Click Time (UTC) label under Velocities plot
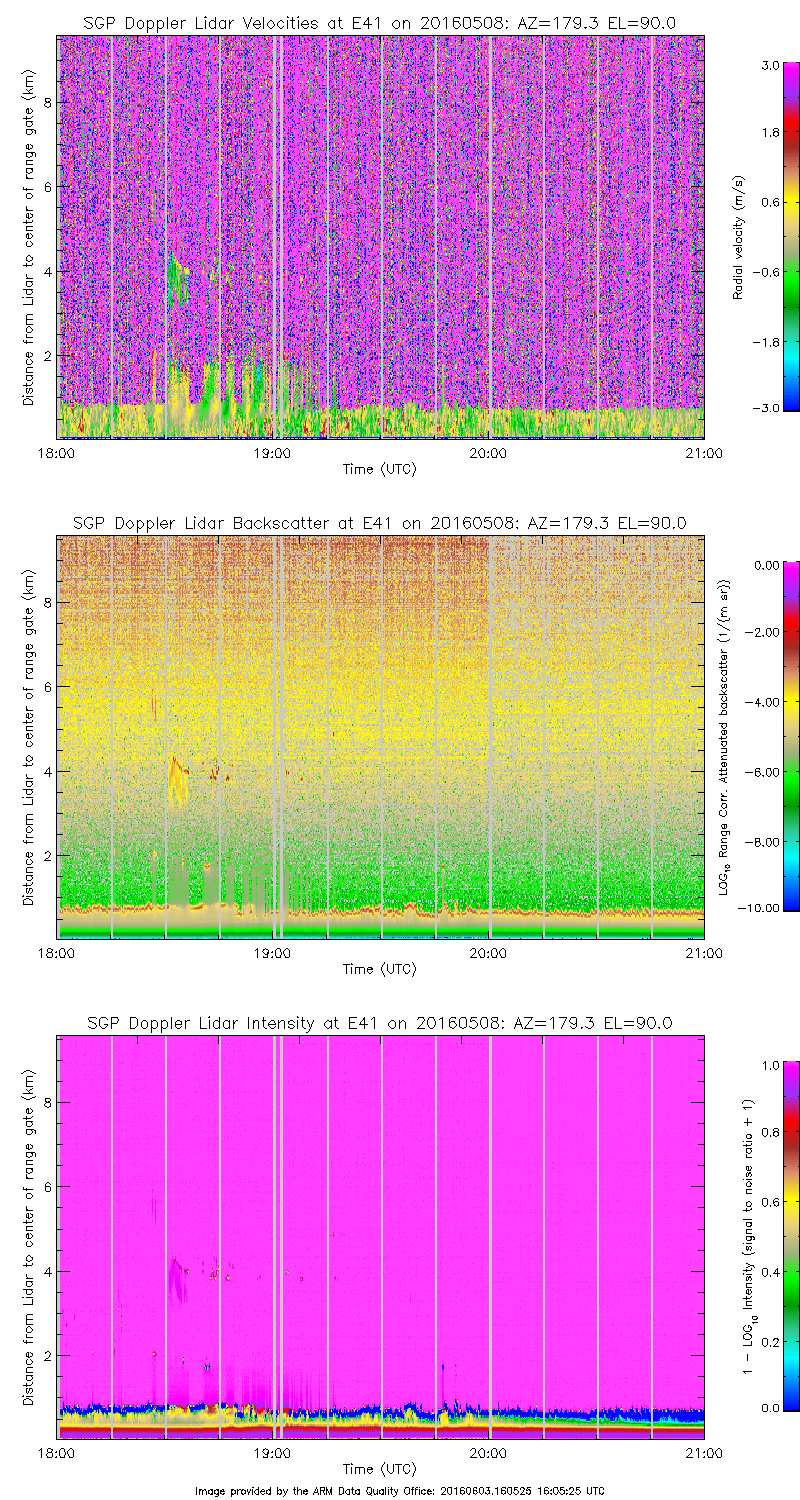The width and height of the screenshot is (800, 1500). (380, 468)
